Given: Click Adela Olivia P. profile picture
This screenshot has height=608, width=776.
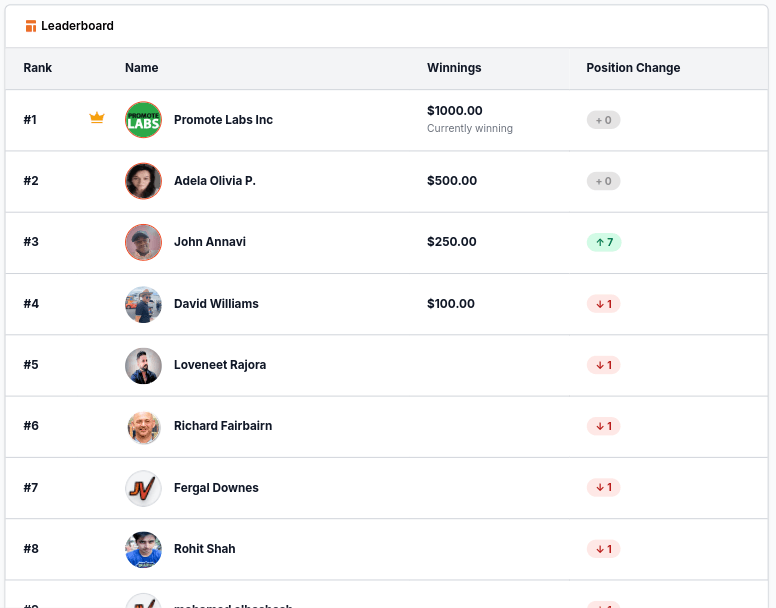Looking at the screenshot, I should click(x=143, y=181).
